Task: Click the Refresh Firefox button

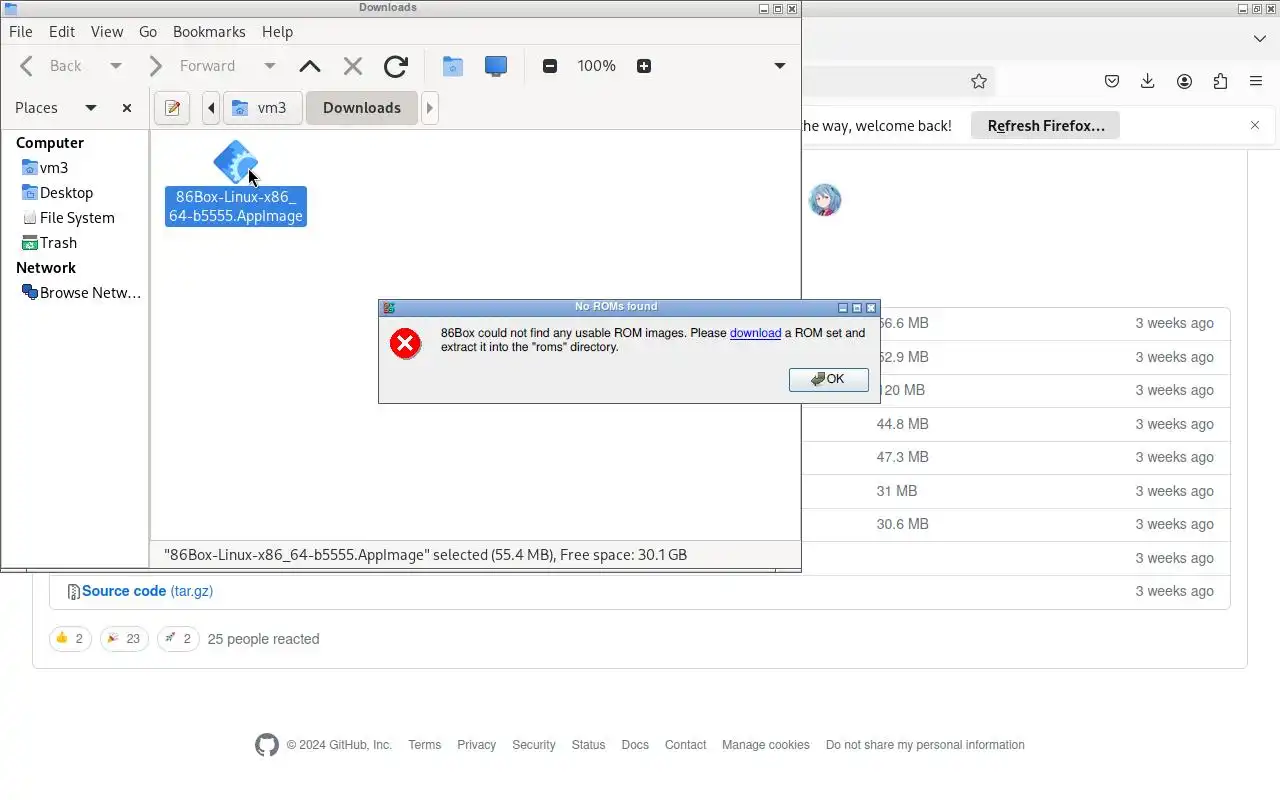Action: point(1046,125)
